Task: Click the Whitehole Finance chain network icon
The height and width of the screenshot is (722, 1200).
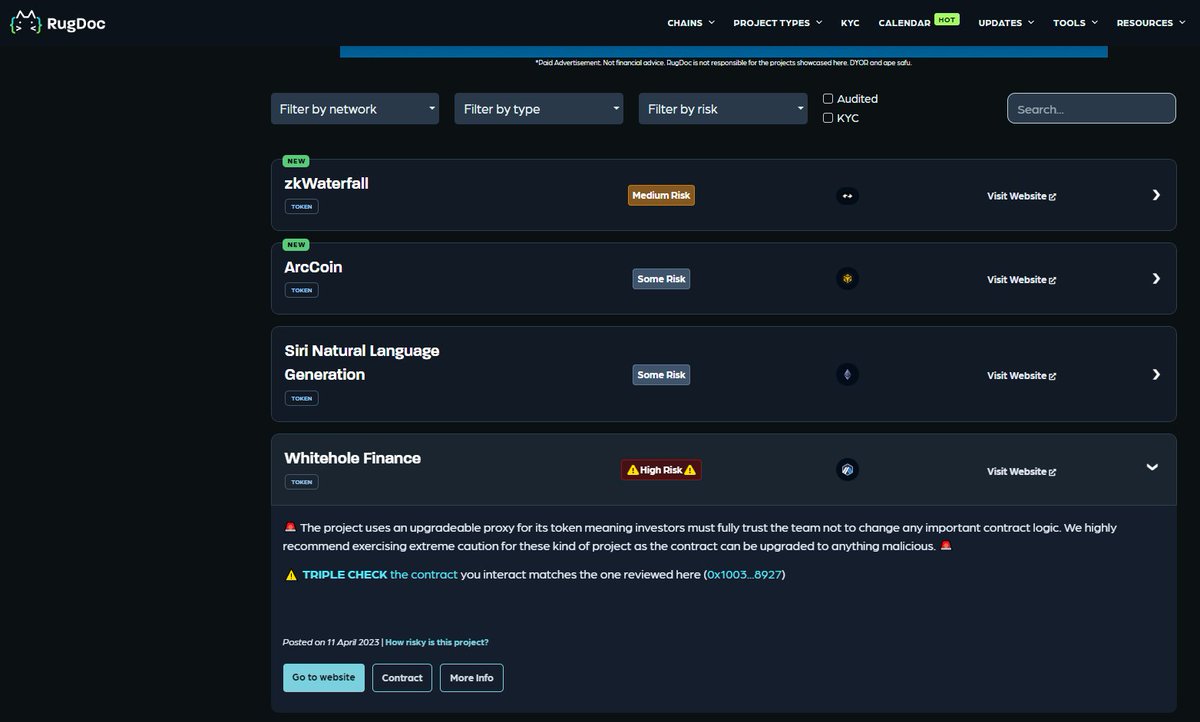Action: [x=847, y=470]
